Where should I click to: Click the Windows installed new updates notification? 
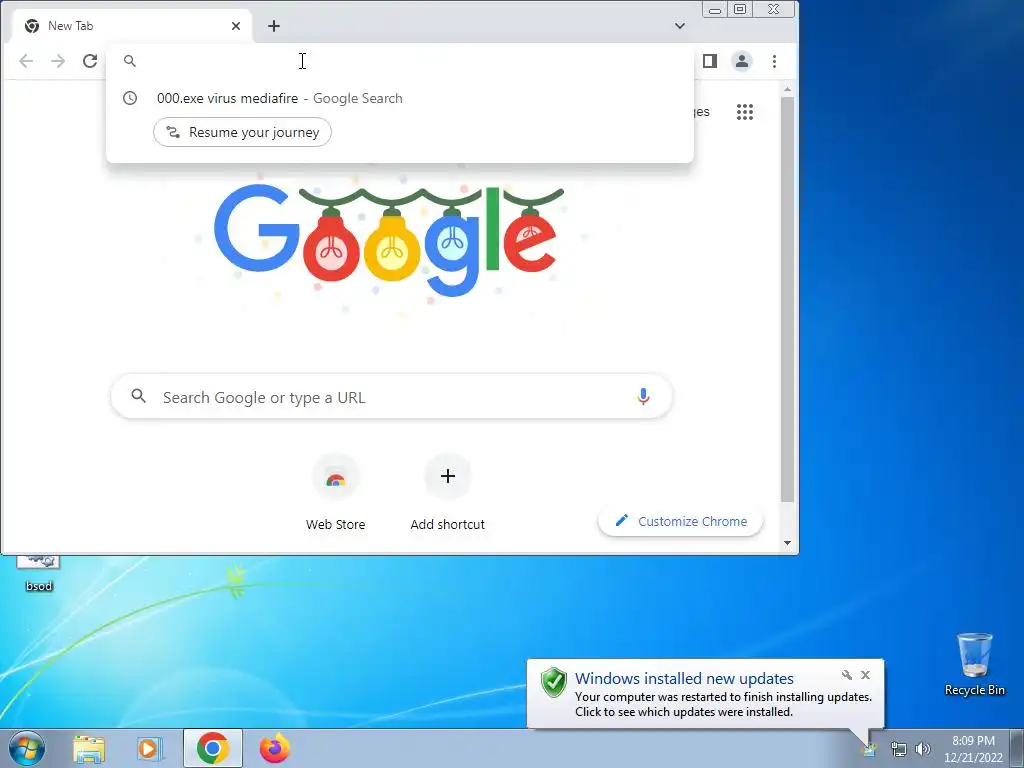pos(705,694)
